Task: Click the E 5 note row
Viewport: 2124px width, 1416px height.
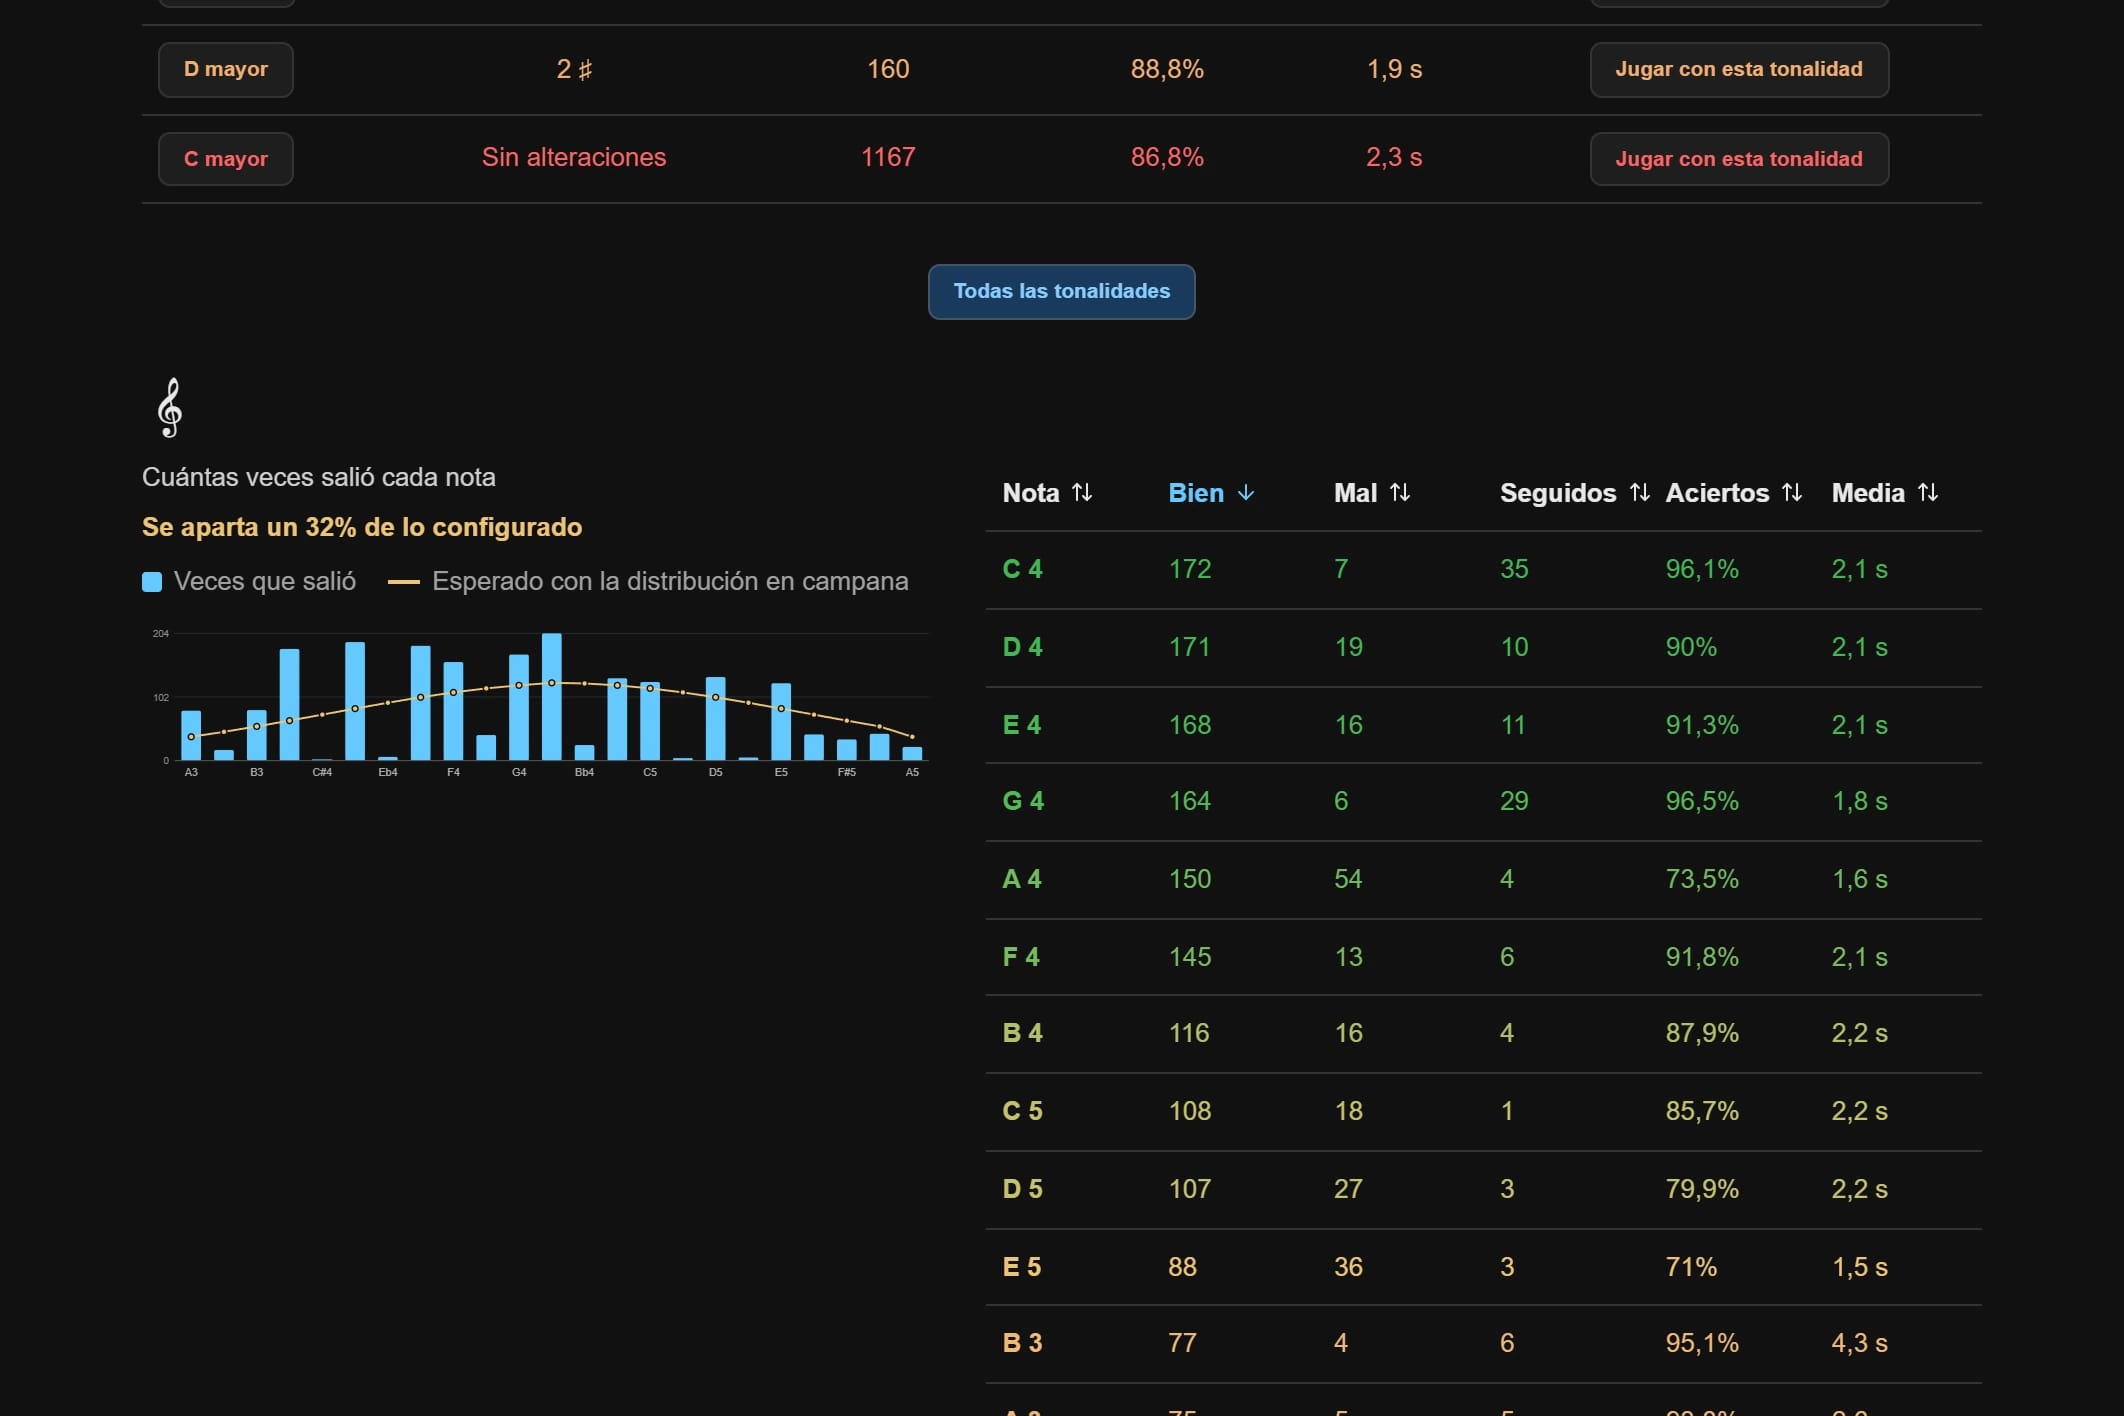Action: [x=1483, y=1267]
